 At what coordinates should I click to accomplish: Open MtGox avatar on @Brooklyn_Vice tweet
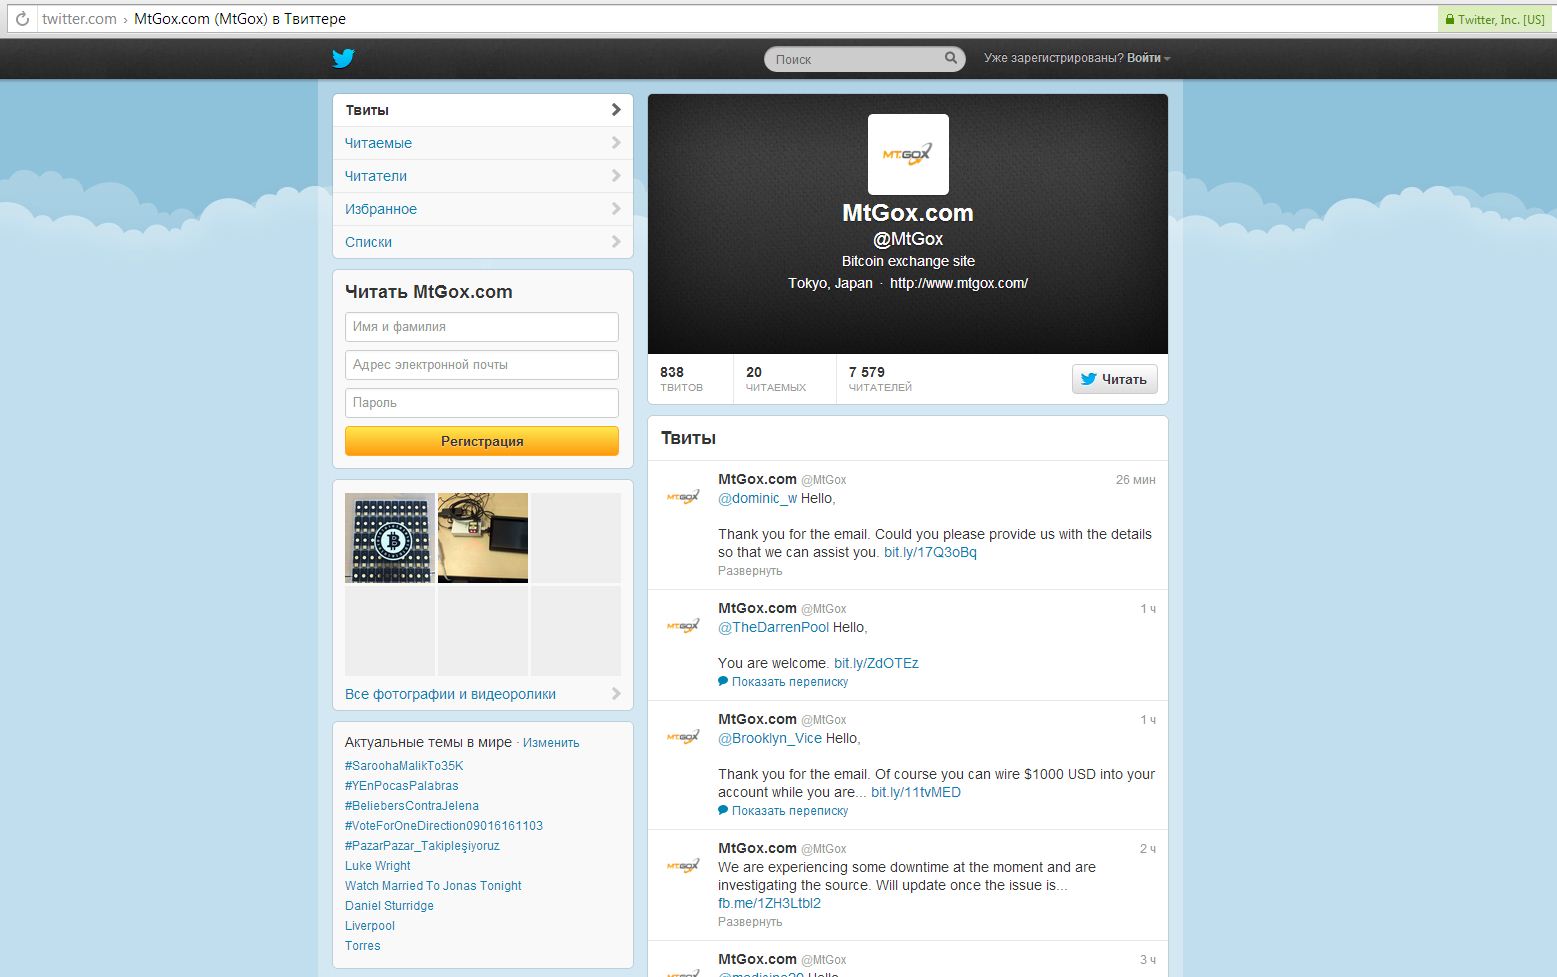pos(683,736)
